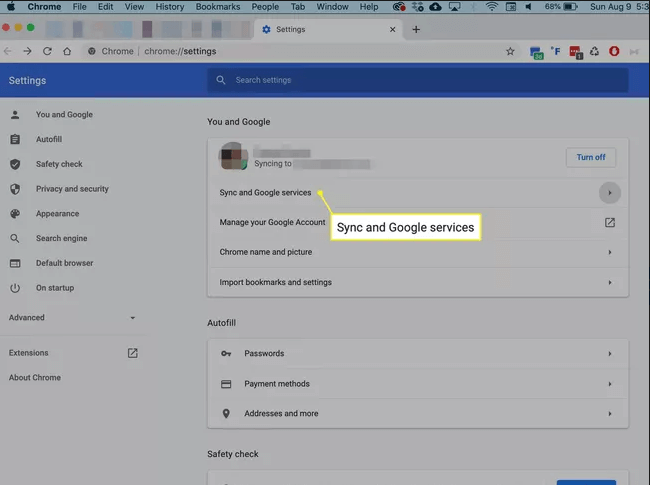Click Manage your Google Account text

point(272,223)
